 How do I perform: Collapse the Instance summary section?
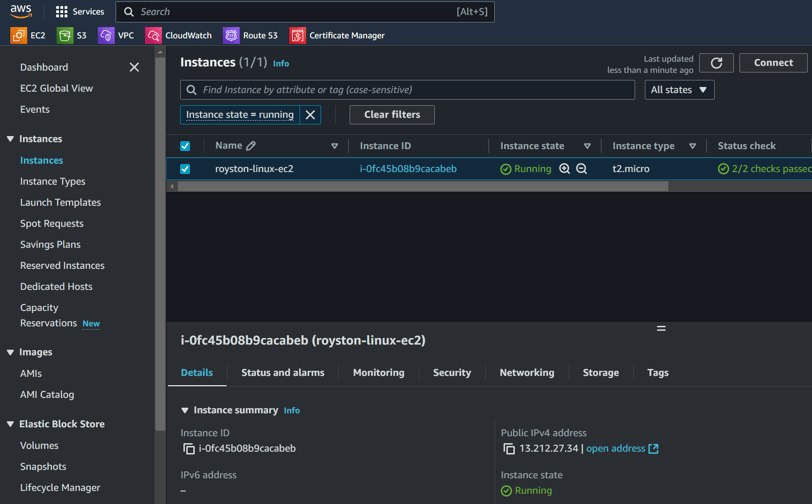(185, 410)
